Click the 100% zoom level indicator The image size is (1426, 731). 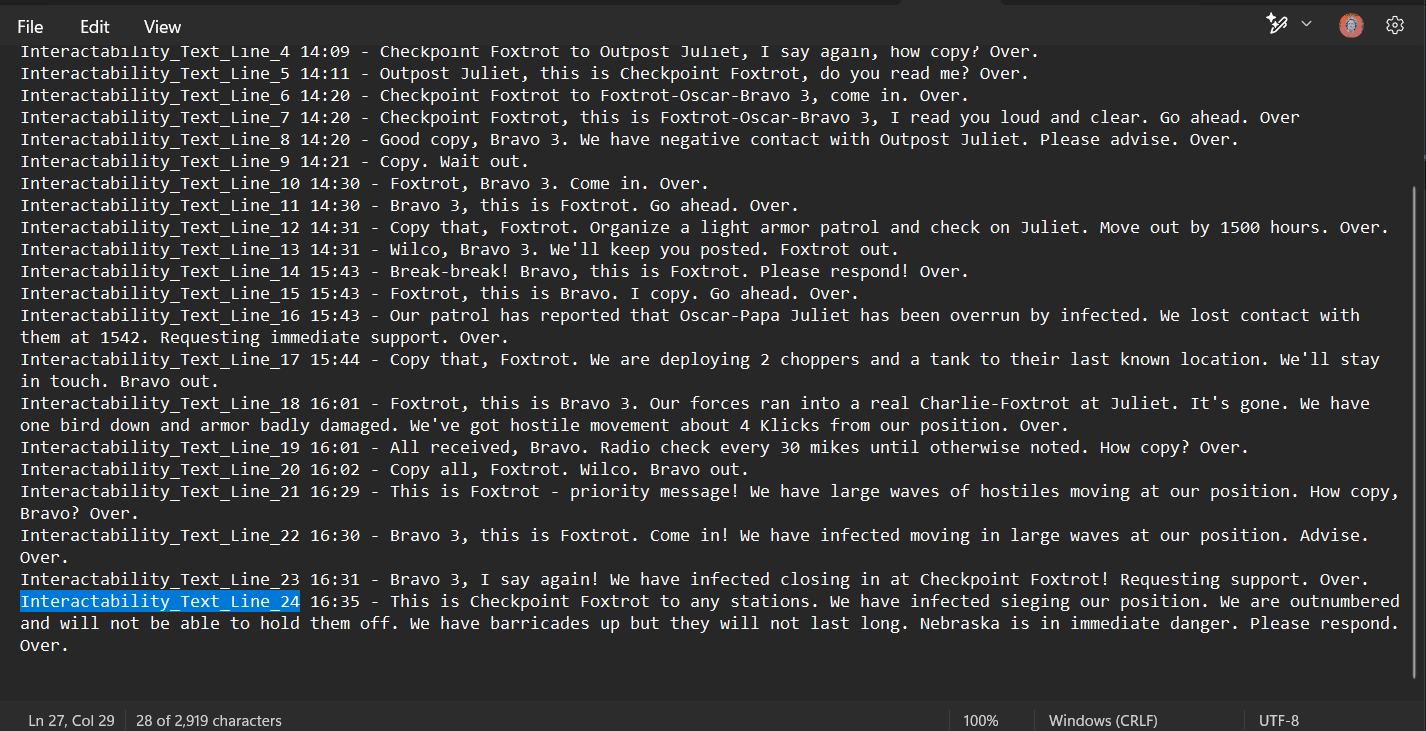pos(980,720)
